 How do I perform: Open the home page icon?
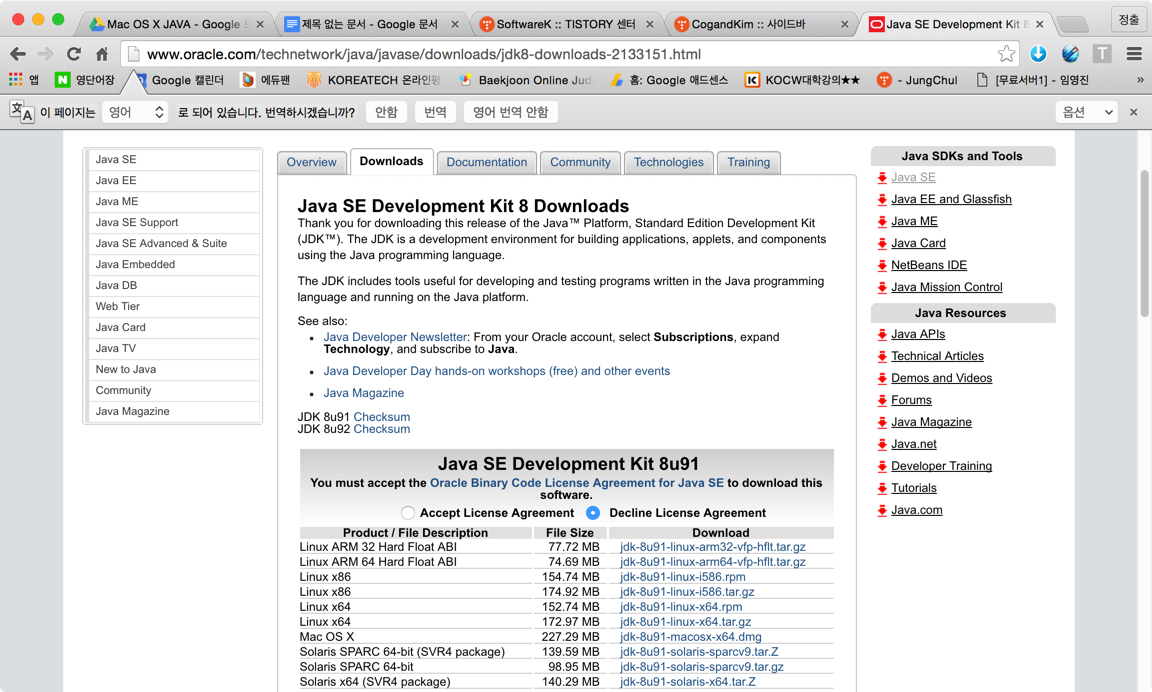pyautogui.click(x=102, y=54)
